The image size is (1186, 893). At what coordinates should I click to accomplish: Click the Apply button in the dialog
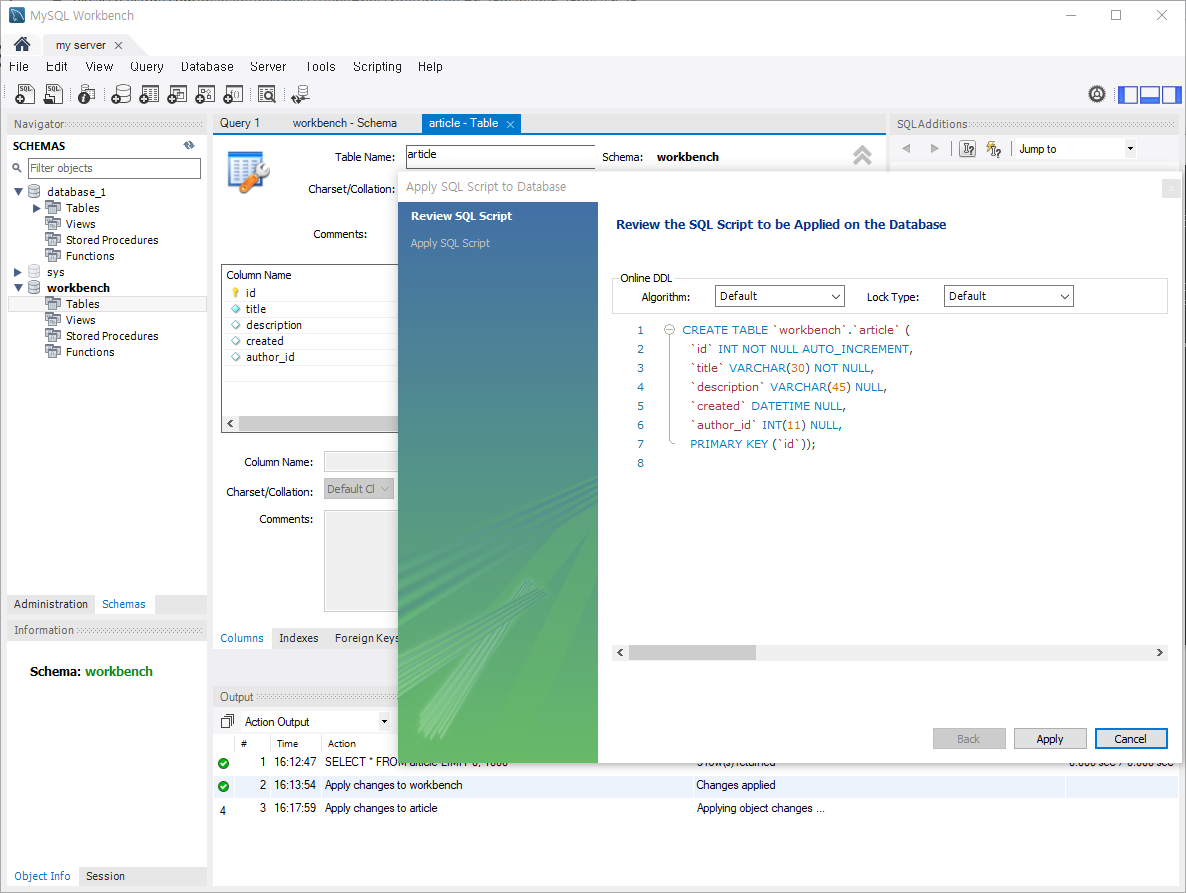(x=1050, y=739)
